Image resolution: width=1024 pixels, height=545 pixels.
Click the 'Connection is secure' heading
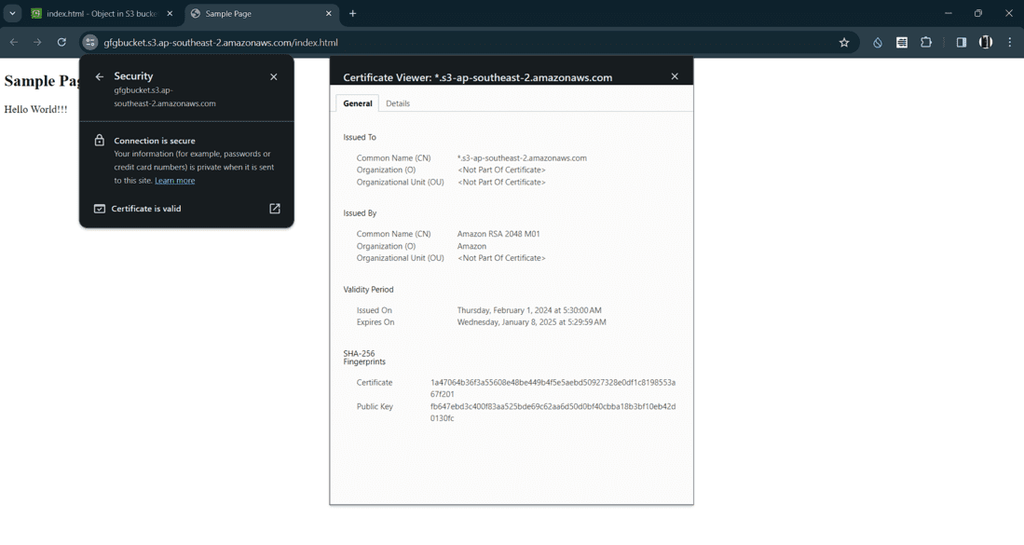(x=155, y=140)
